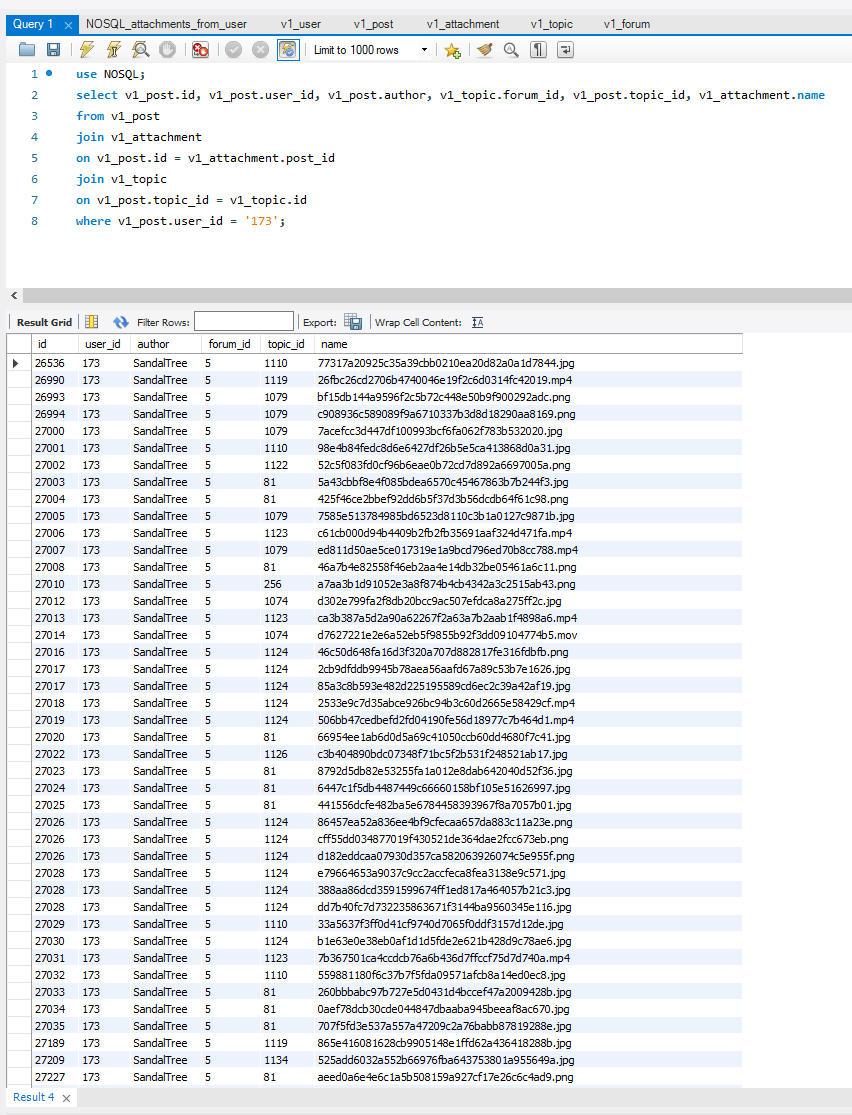Switch to the v1_attachment tab
This screenshot has height=1115, width=852.
(462, 23)
